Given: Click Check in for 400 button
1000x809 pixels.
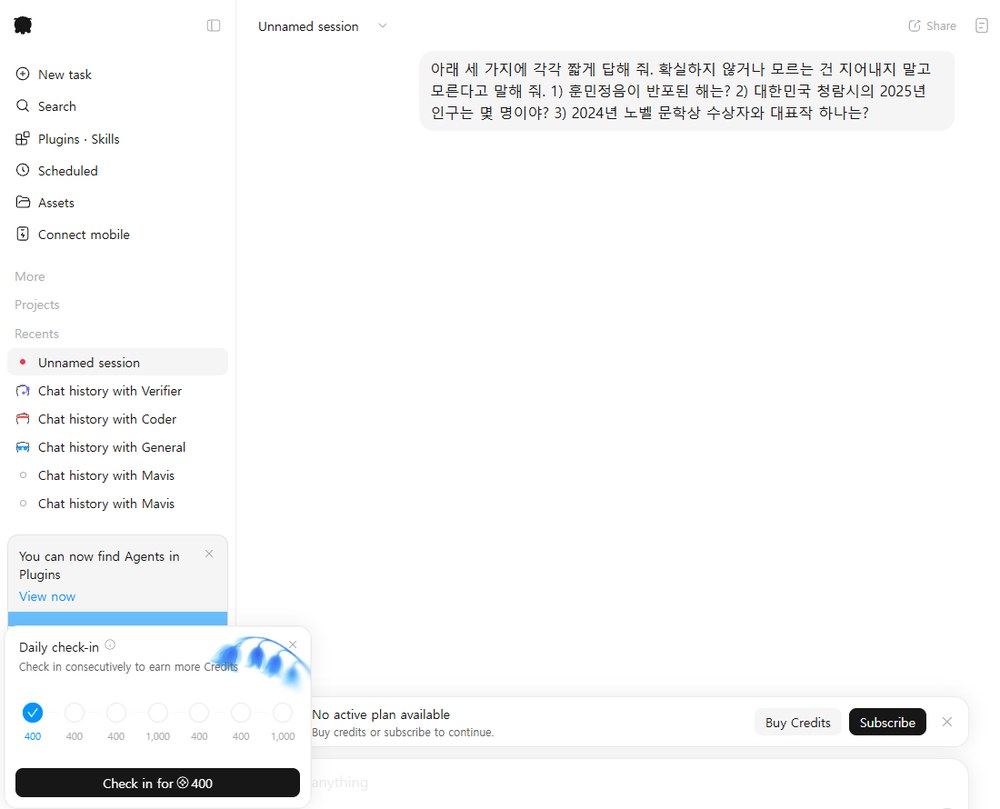Looking at the screenshot, I should [158, 783].
